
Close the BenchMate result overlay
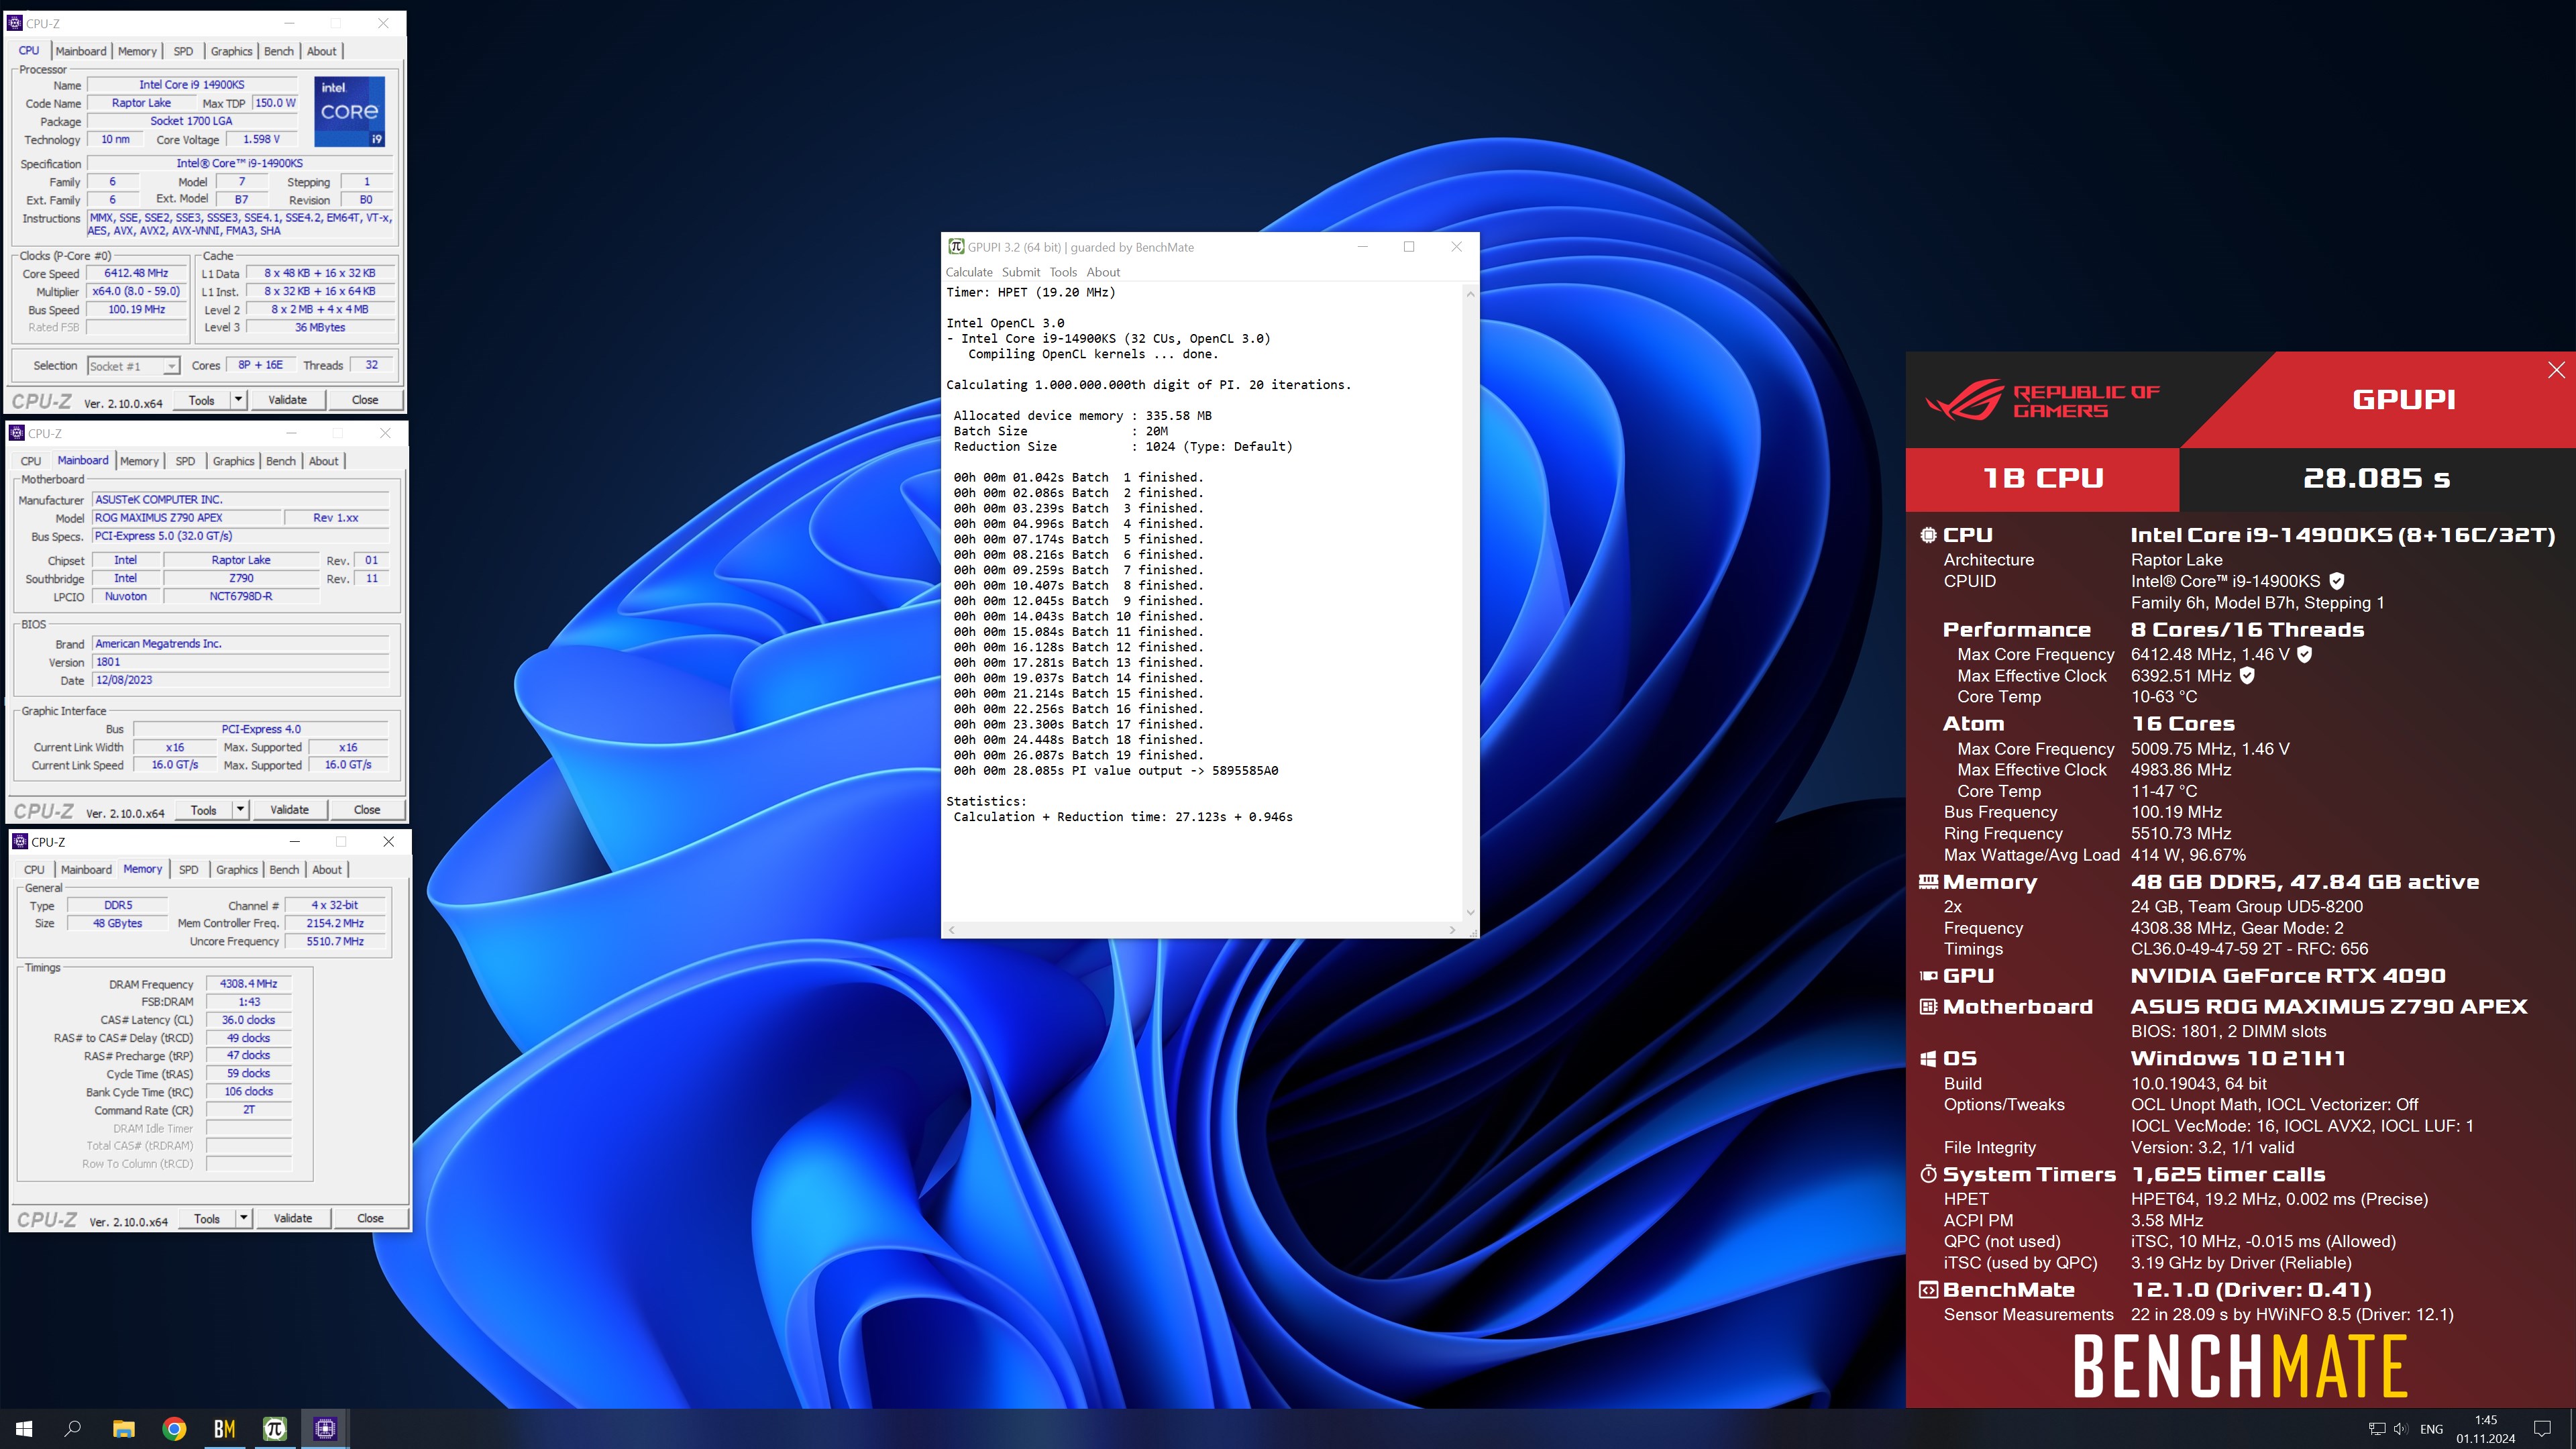click(2556, 370)
